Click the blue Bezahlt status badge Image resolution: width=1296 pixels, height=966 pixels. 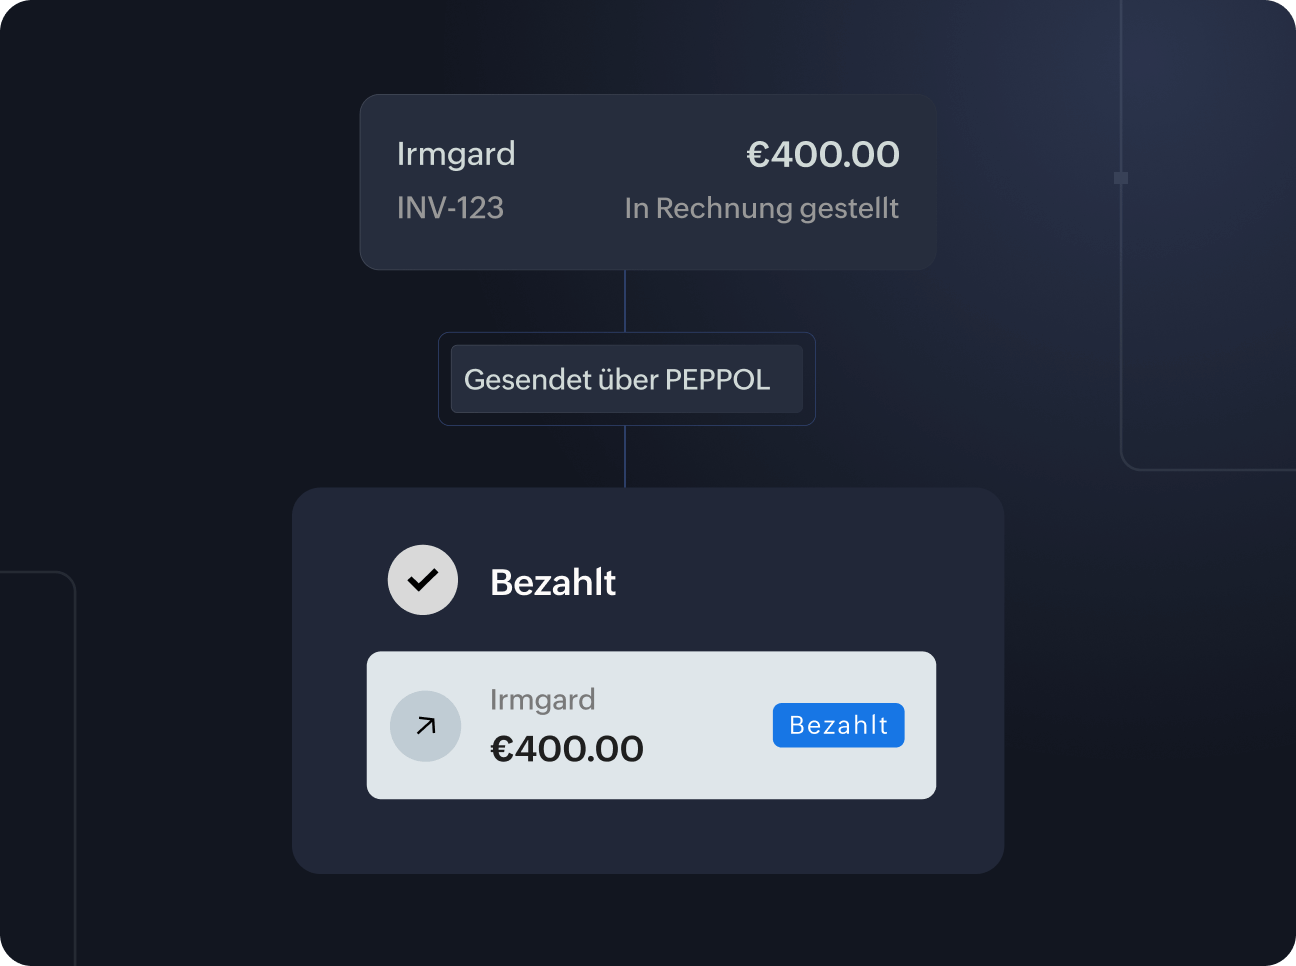(x=838, y=725)
